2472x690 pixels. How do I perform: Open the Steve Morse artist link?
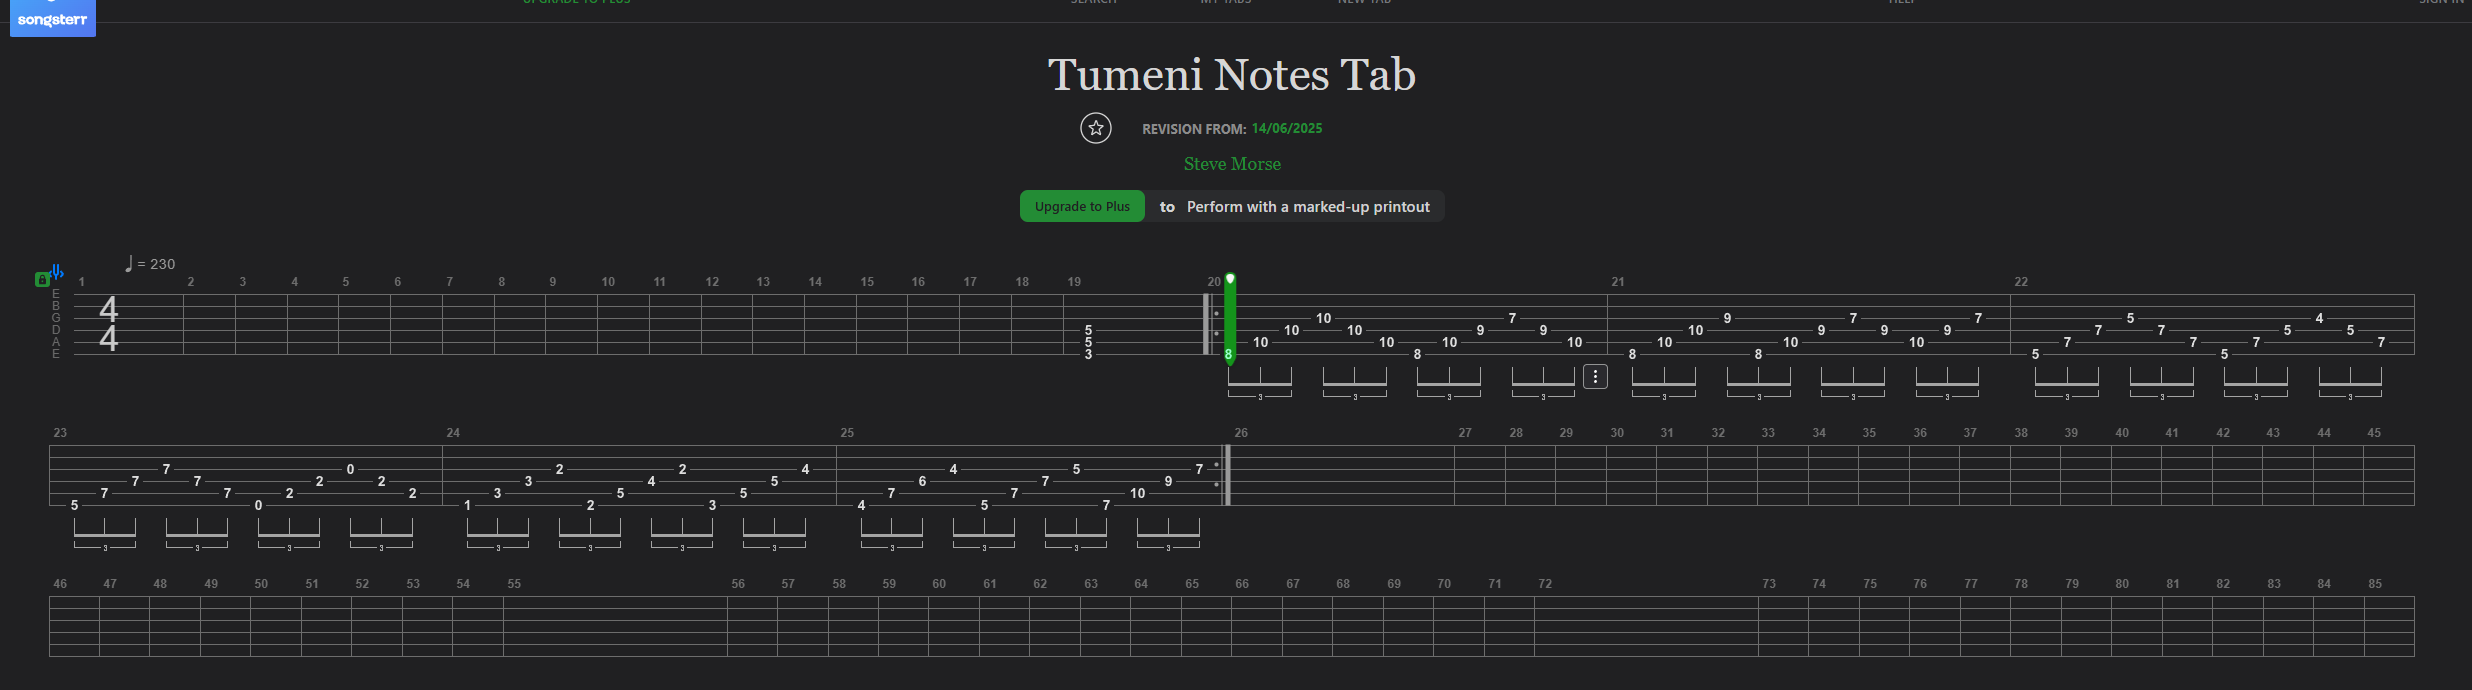click(1232, 164)
